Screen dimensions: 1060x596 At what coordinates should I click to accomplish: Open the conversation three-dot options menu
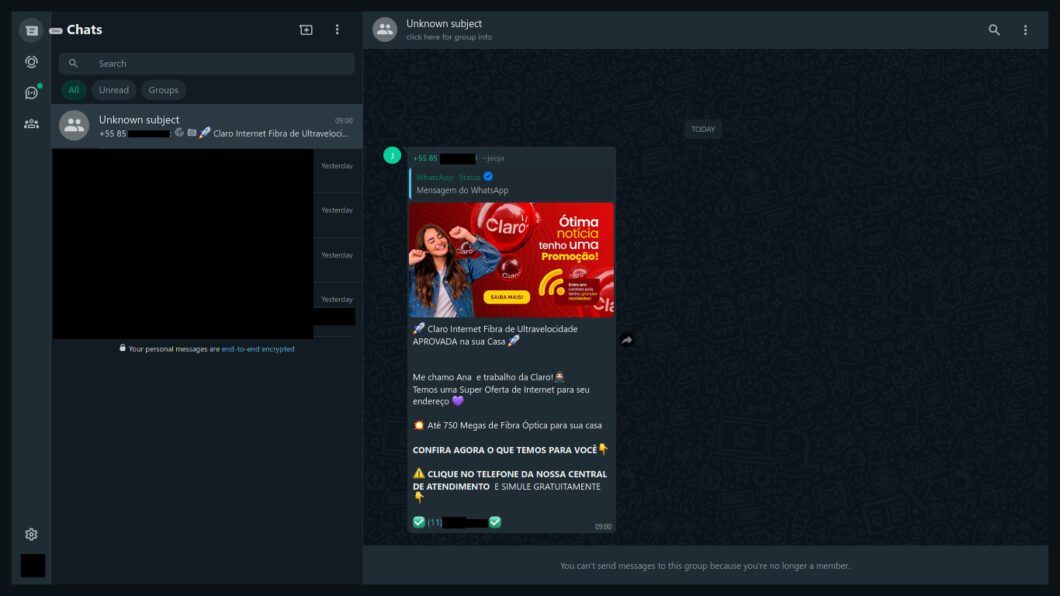point(1024,30)
